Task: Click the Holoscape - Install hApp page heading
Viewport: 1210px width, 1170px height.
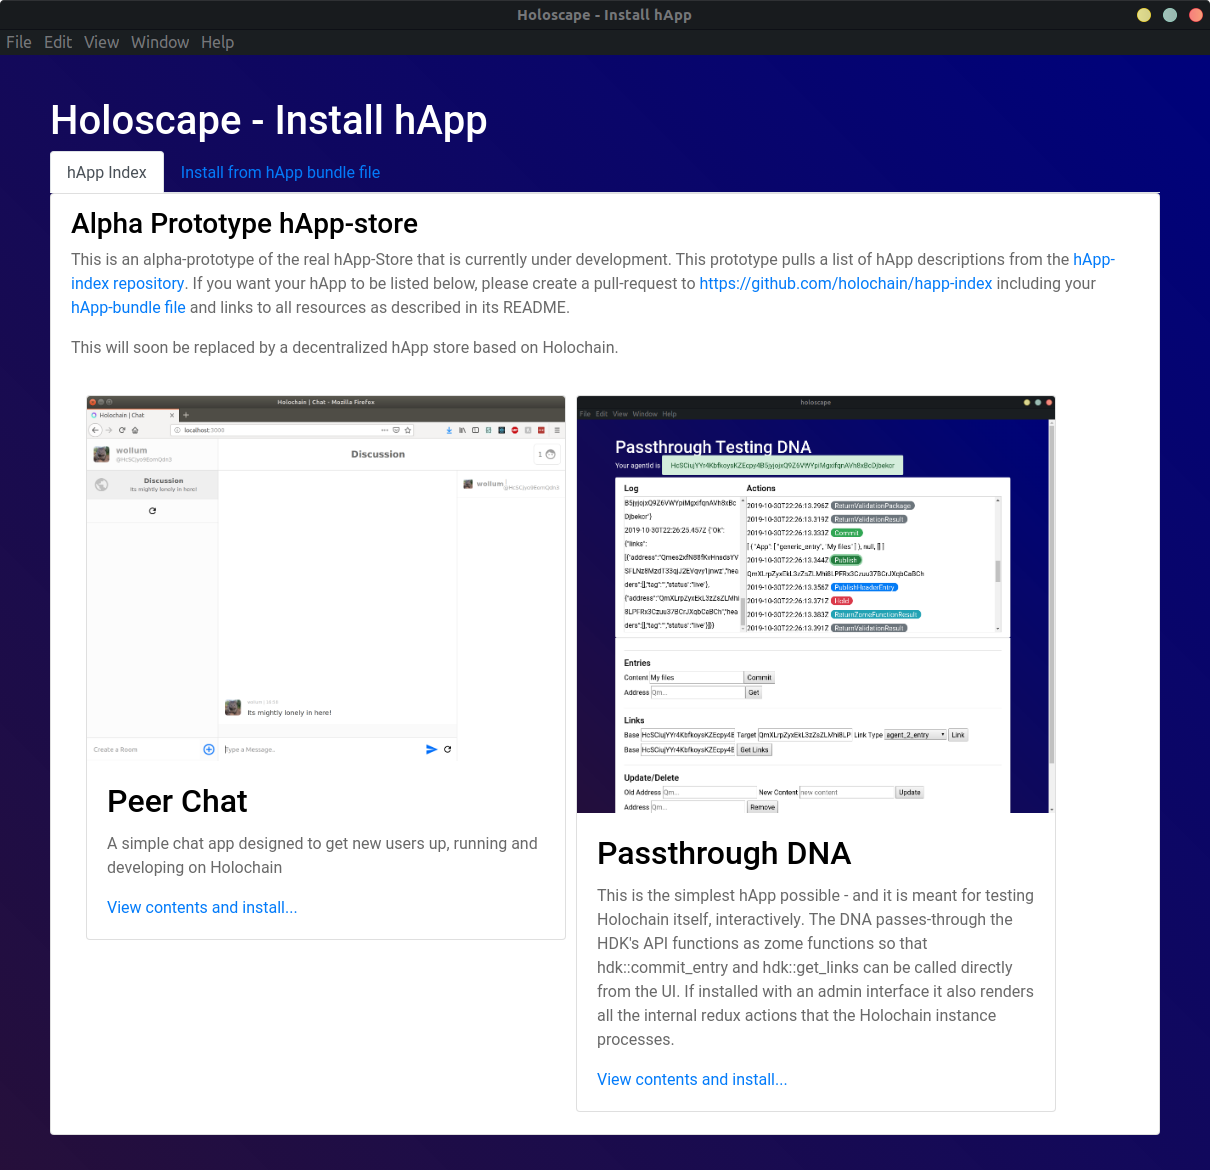Action: (269, 120)
